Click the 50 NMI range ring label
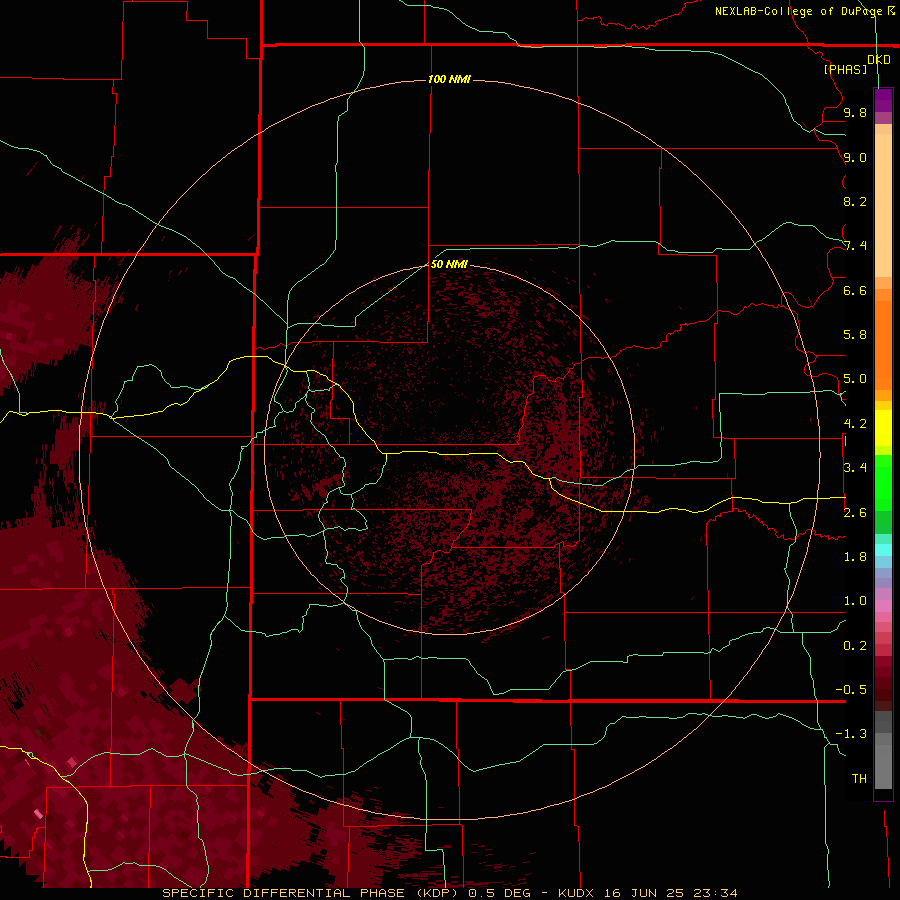The height and width of the screenshot is (900, 900). [x=449, y=264]
